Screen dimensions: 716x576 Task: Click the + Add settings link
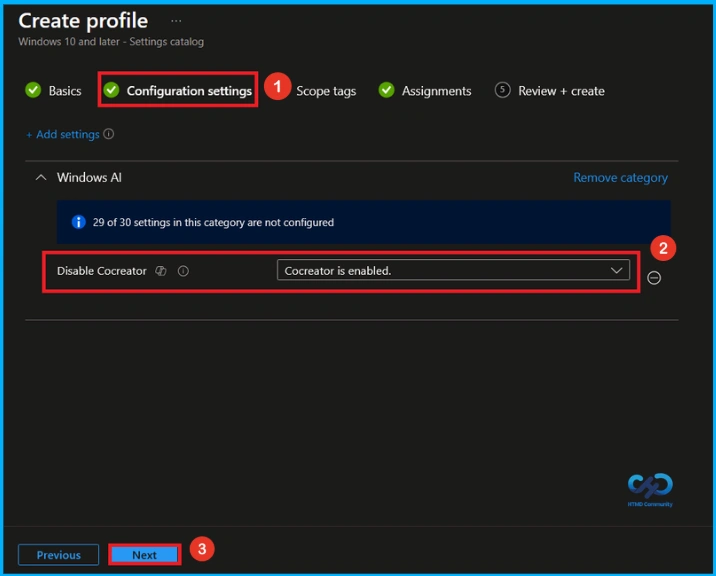[63, 134]
